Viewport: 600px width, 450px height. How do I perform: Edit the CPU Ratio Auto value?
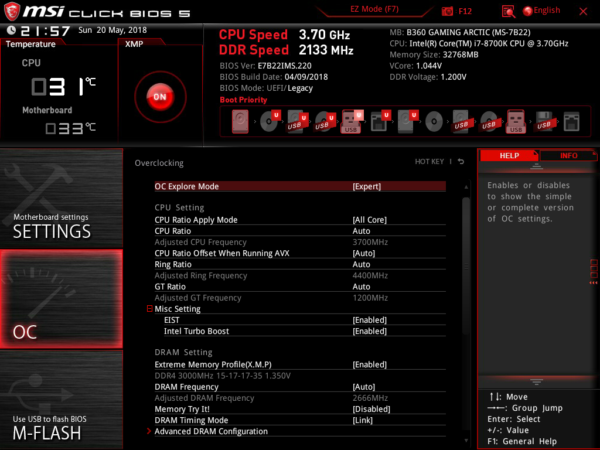[x=361, y=231]
